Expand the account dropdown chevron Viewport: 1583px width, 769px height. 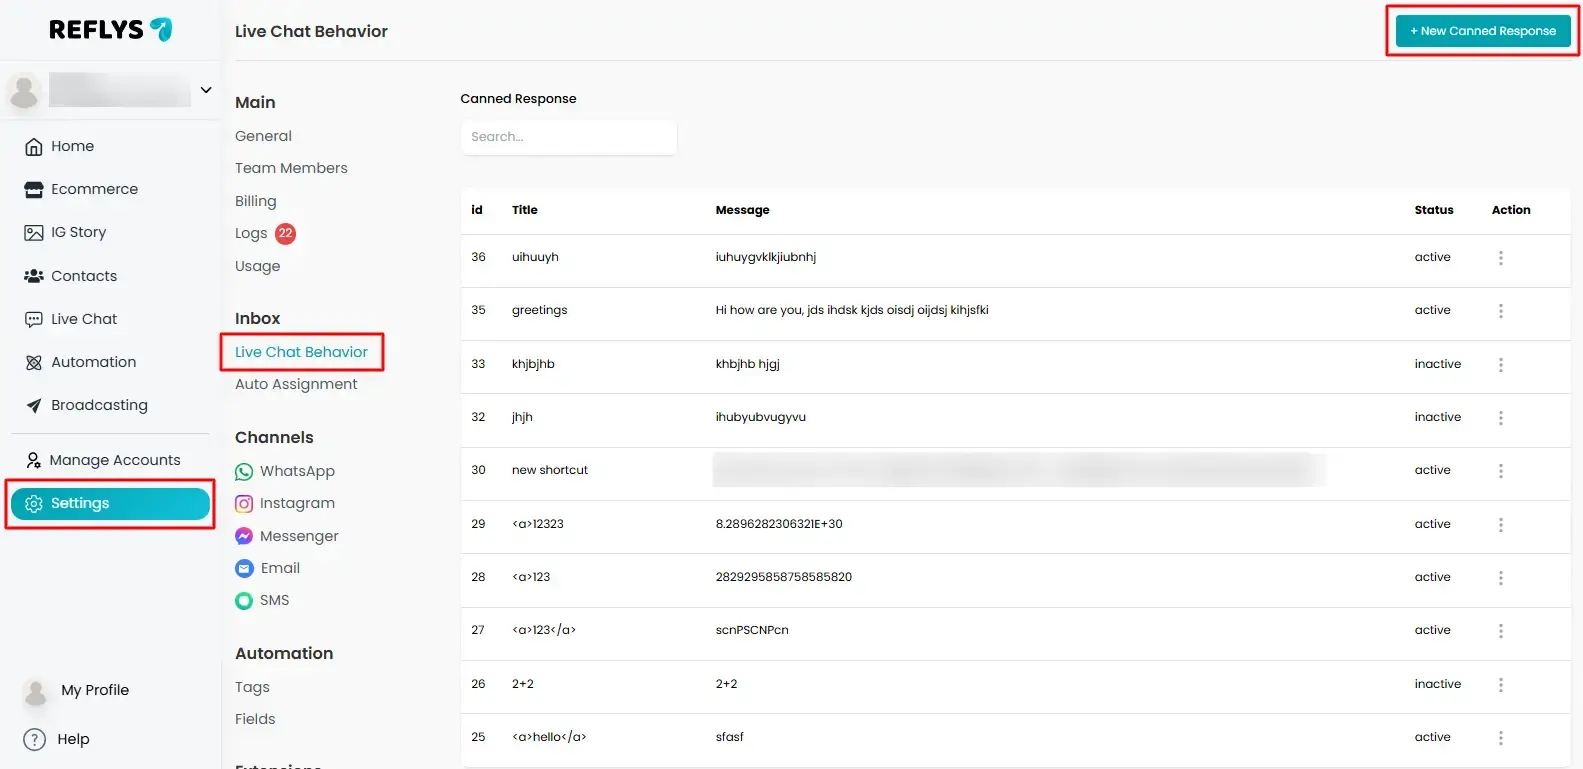click(x=206, y=90)
